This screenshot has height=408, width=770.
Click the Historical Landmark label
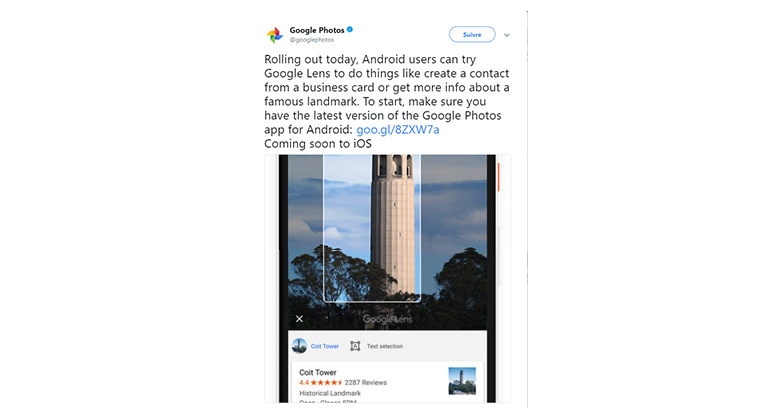(x=330, y=393)
